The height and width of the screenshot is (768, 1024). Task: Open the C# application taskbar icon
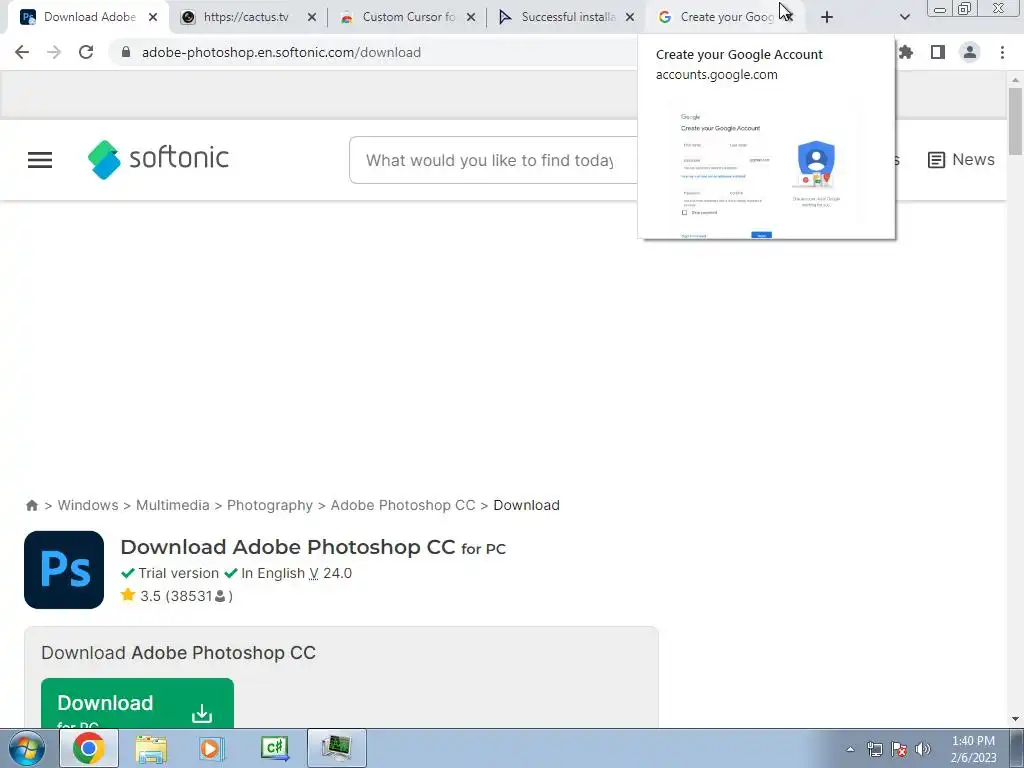click(x=274, y=748)
